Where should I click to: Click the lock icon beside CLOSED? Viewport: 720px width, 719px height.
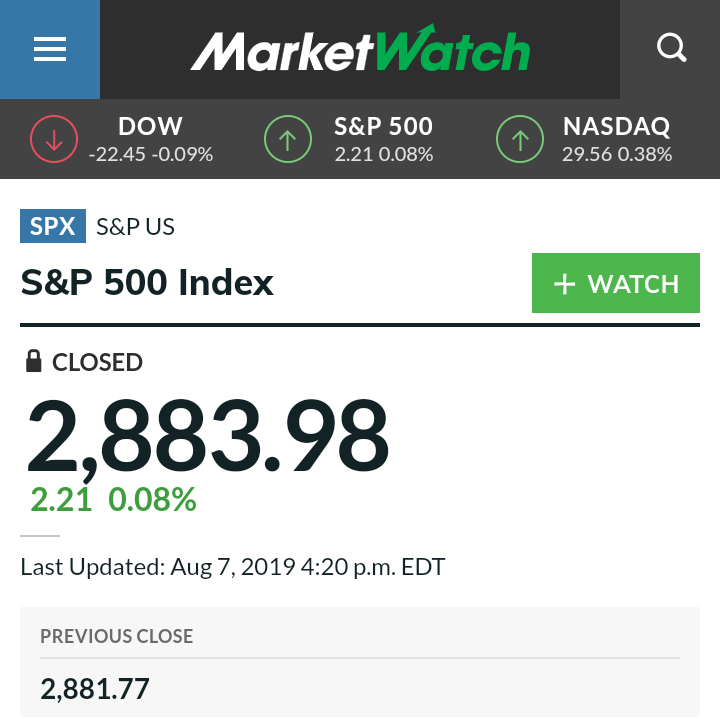coord(34,361)
